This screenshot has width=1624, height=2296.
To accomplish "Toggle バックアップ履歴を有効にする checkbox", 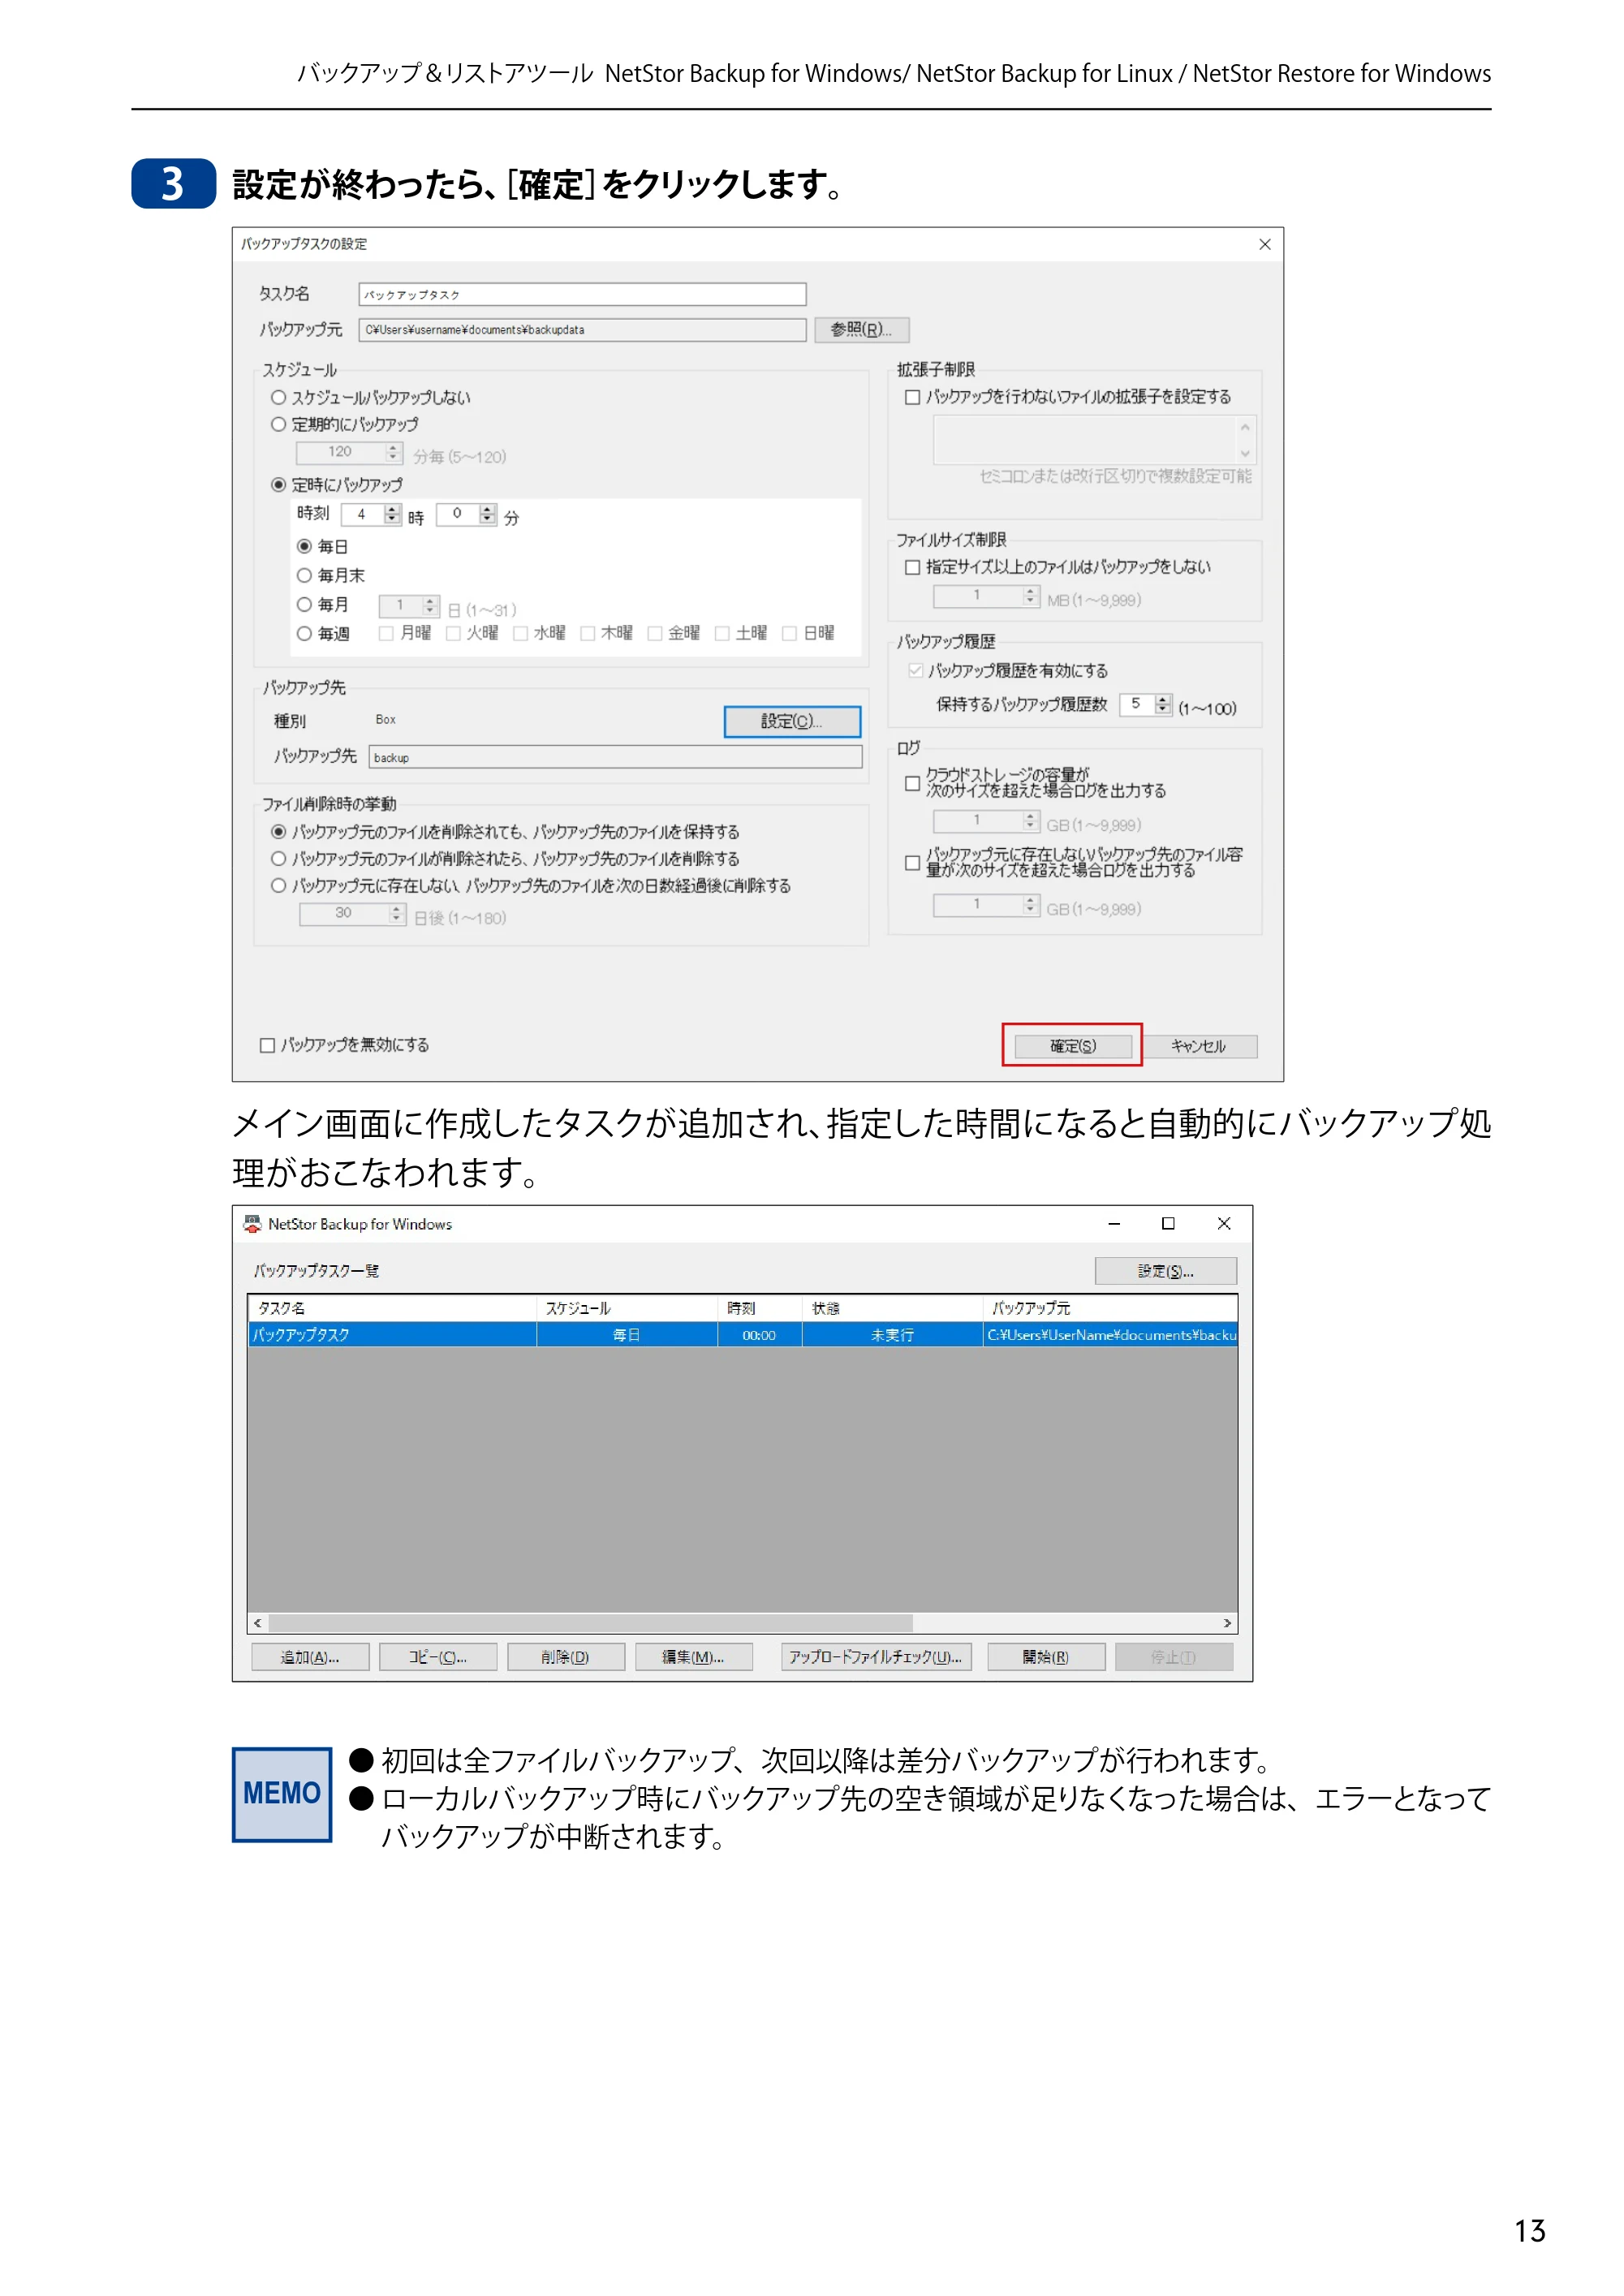I will pyautogui.click(x=915, y=670).
